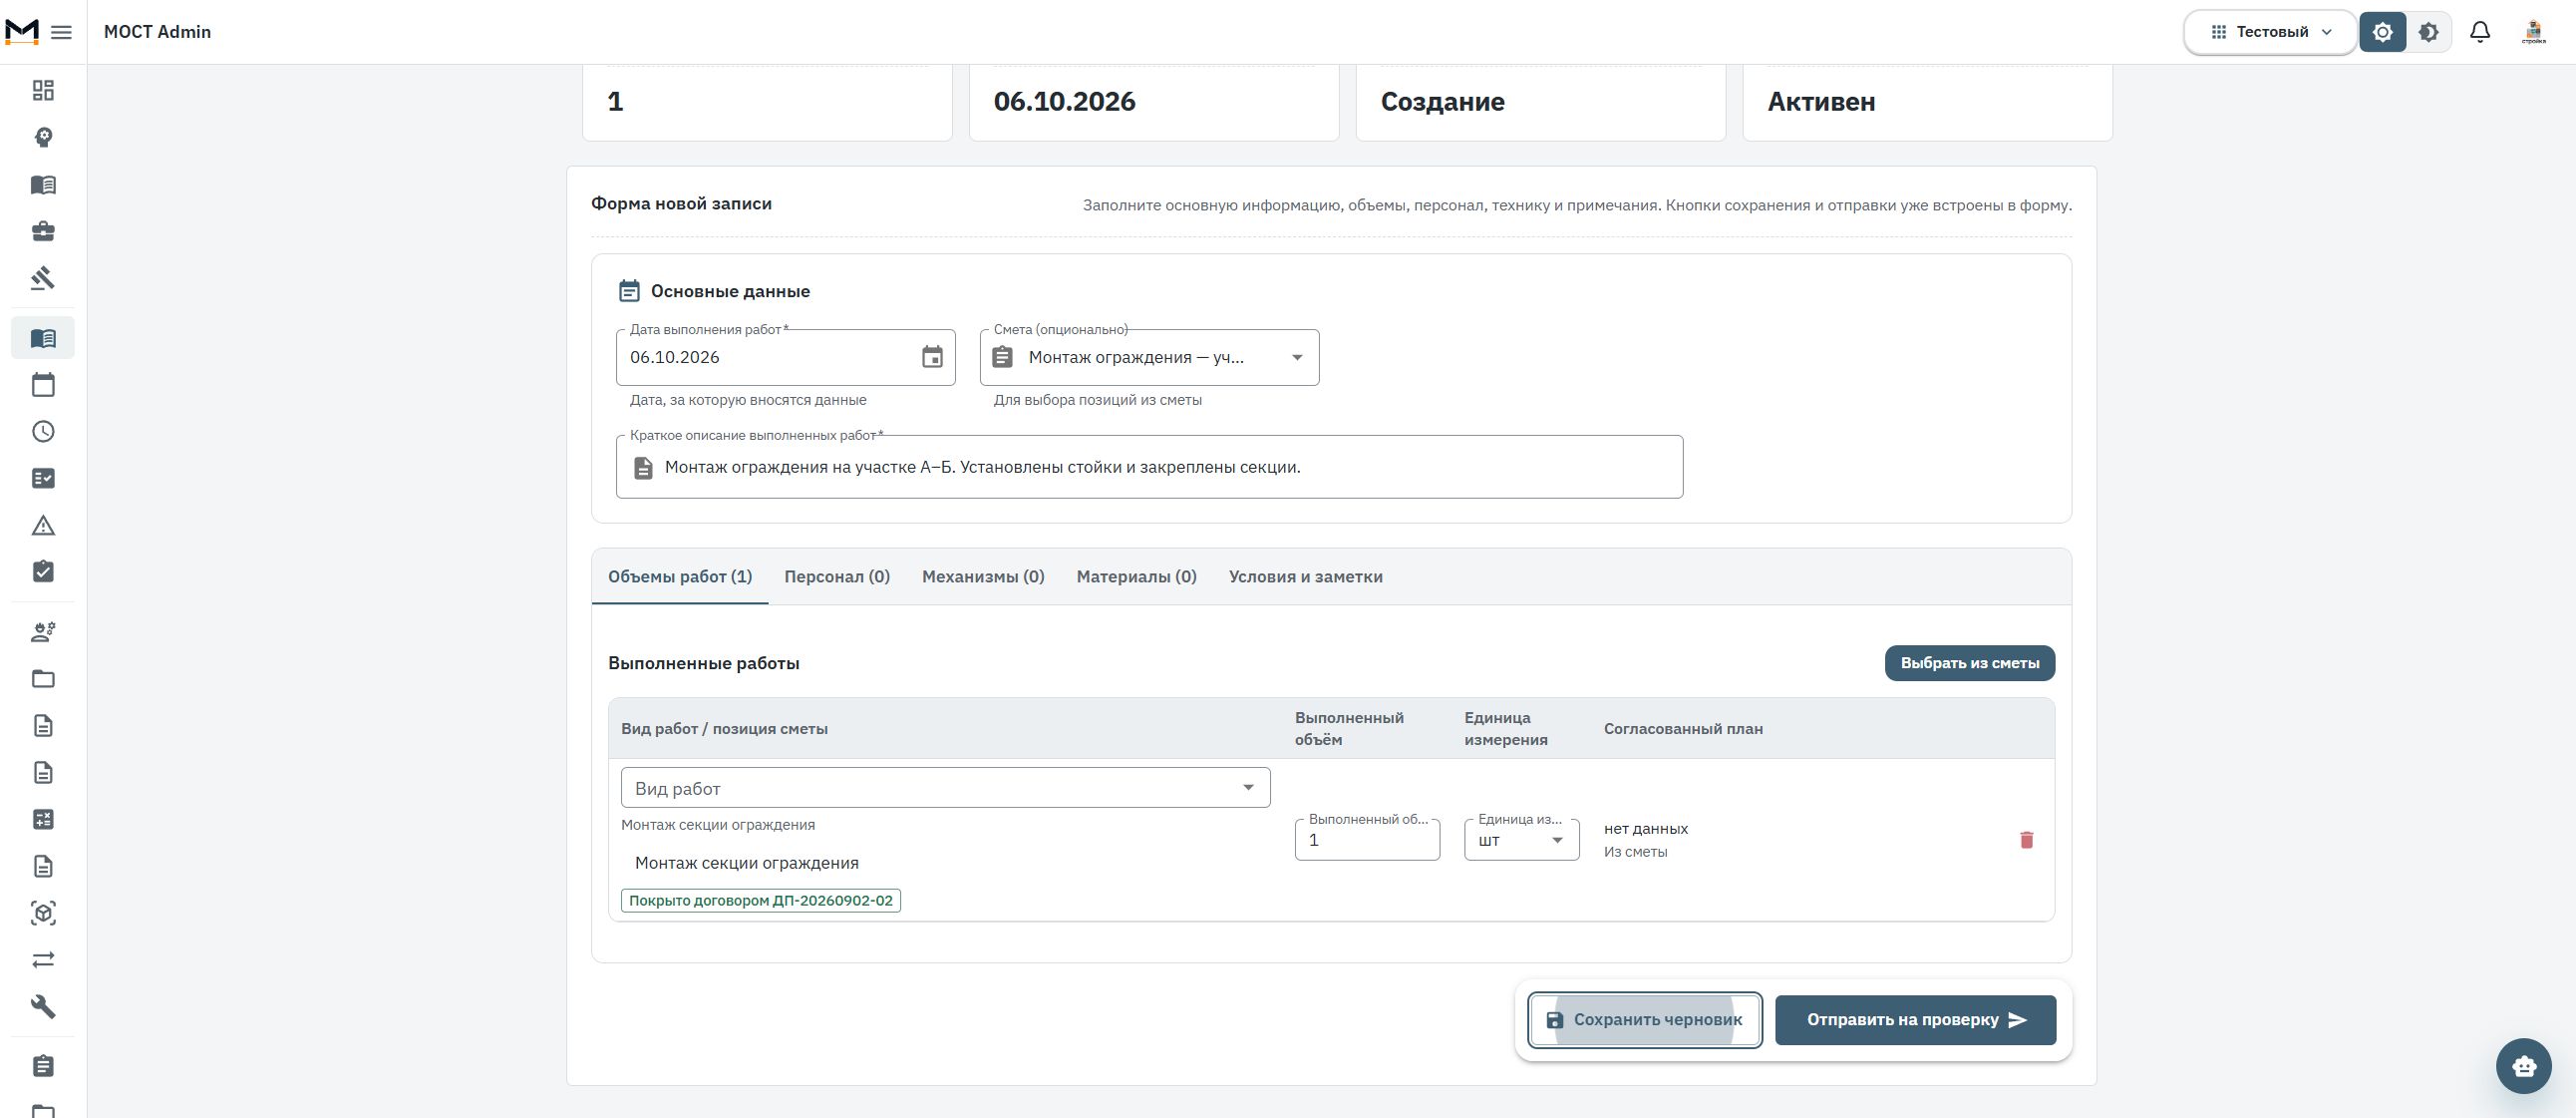Switch to Условия и заметки tab
The width and height of the screenshot is (2576, 1118).
1306,577
